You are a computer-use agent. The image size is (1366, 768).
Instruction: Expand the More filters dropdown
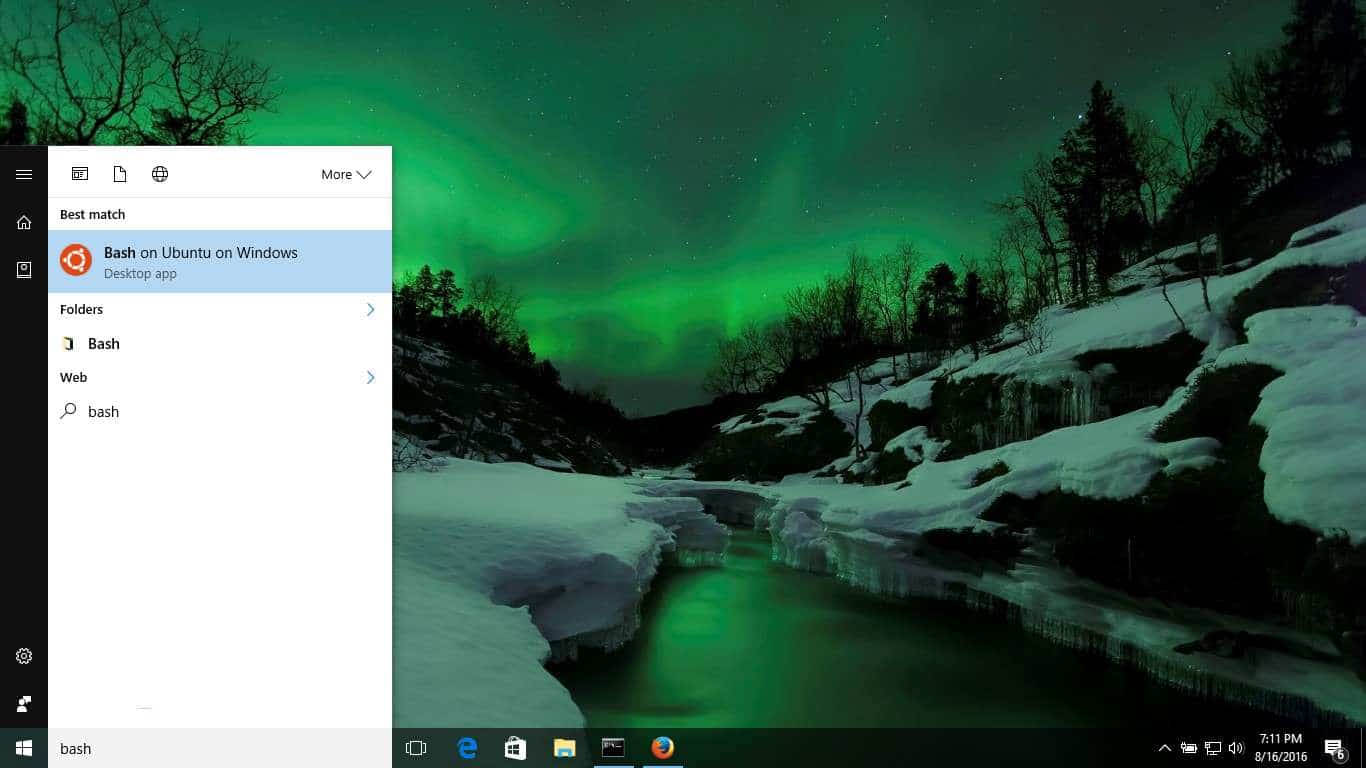(x=346, y=174)
